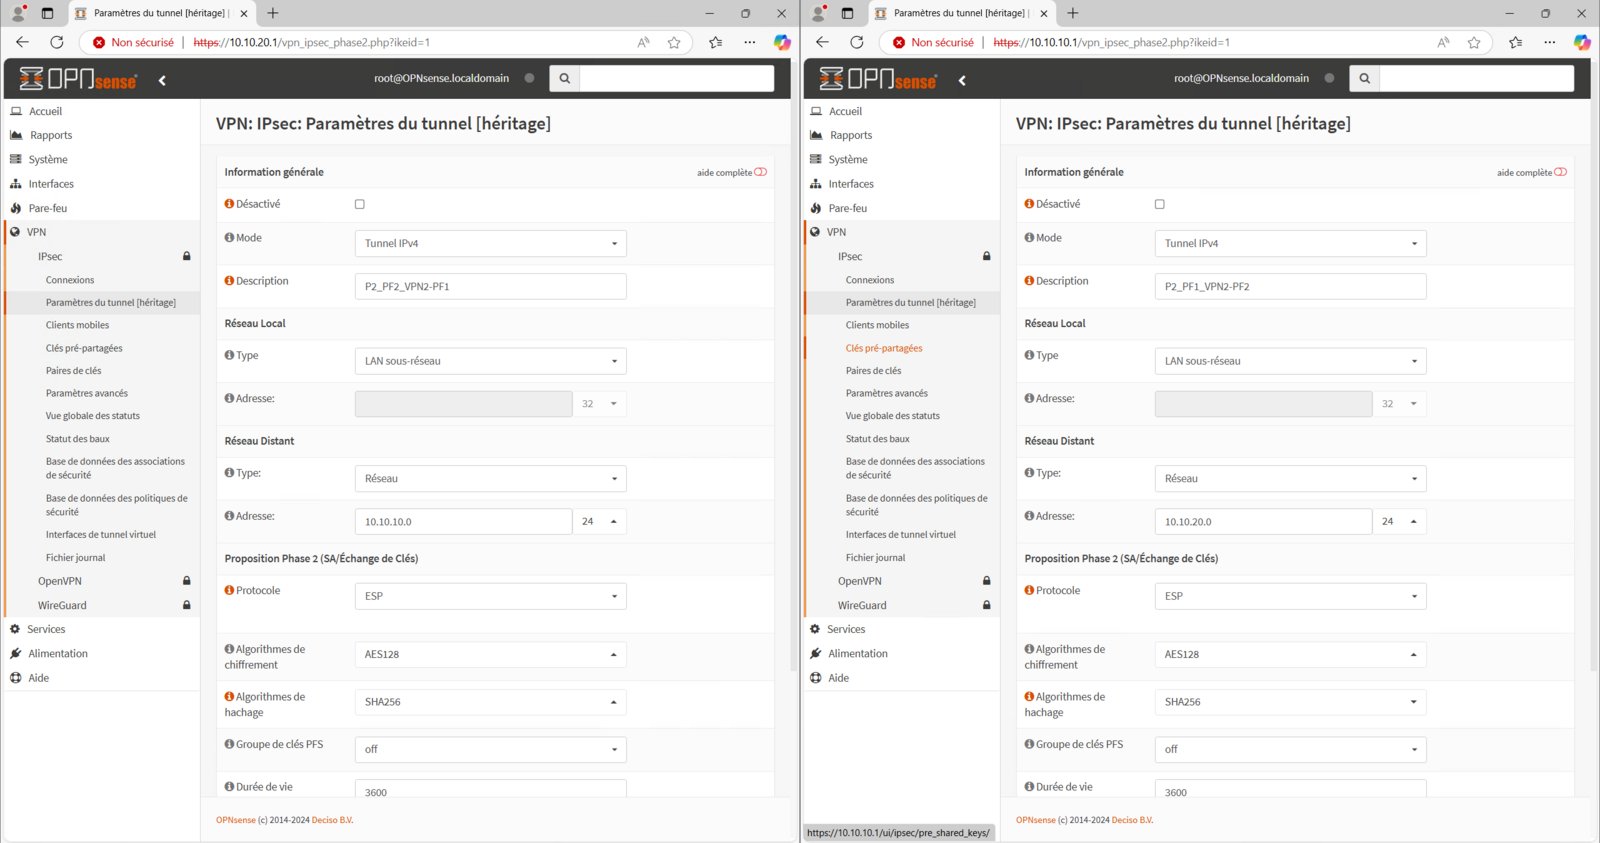Image resolution: width=1600 pixels, height=843 pixels.
Task: Open Copilot in the right browser window
Action: [1581, 42]
